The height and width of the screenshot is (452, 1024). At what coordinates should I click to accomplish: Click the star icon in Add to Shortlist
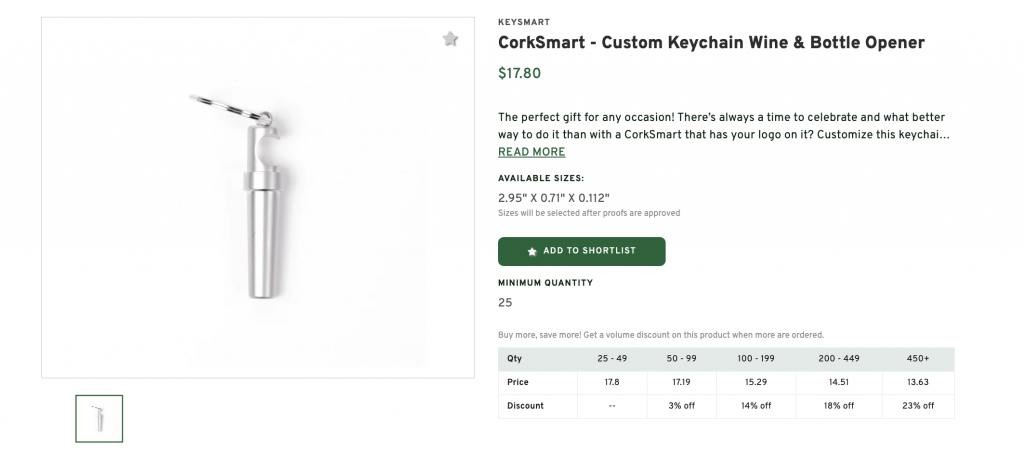(x=532, y=251)
